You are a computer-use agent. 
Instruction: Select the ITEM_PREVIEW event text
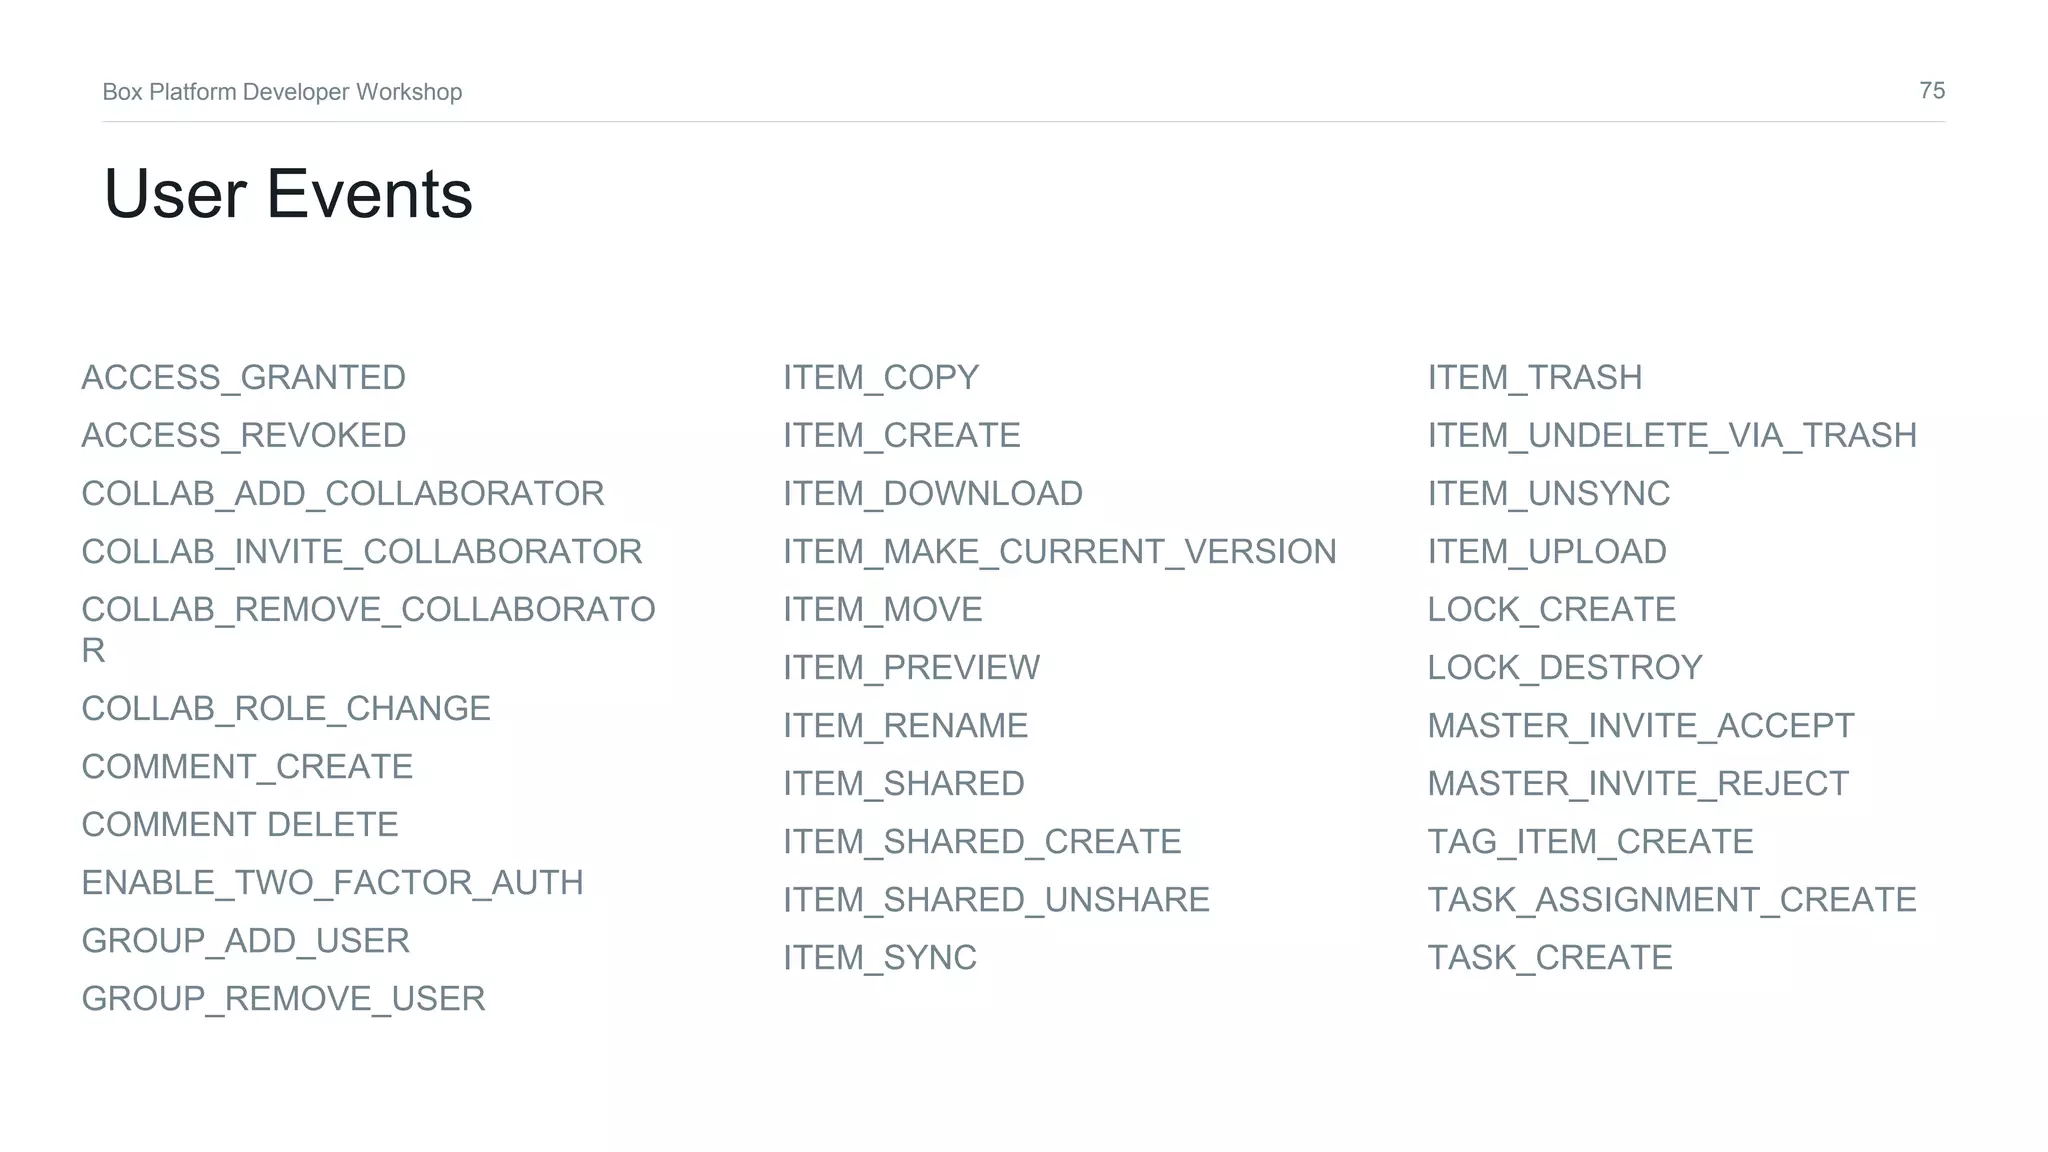point(911,667)
